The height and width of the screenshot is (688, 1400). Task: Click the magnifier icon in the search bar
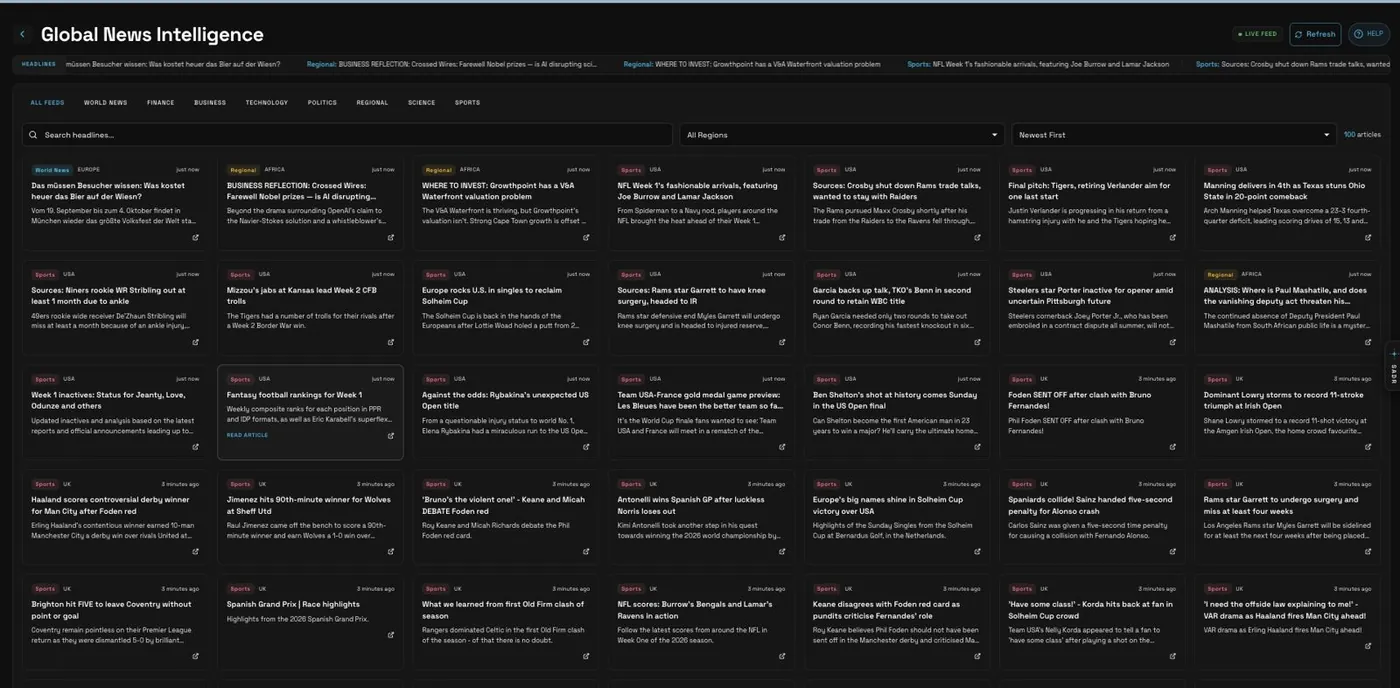click(33, 135)
